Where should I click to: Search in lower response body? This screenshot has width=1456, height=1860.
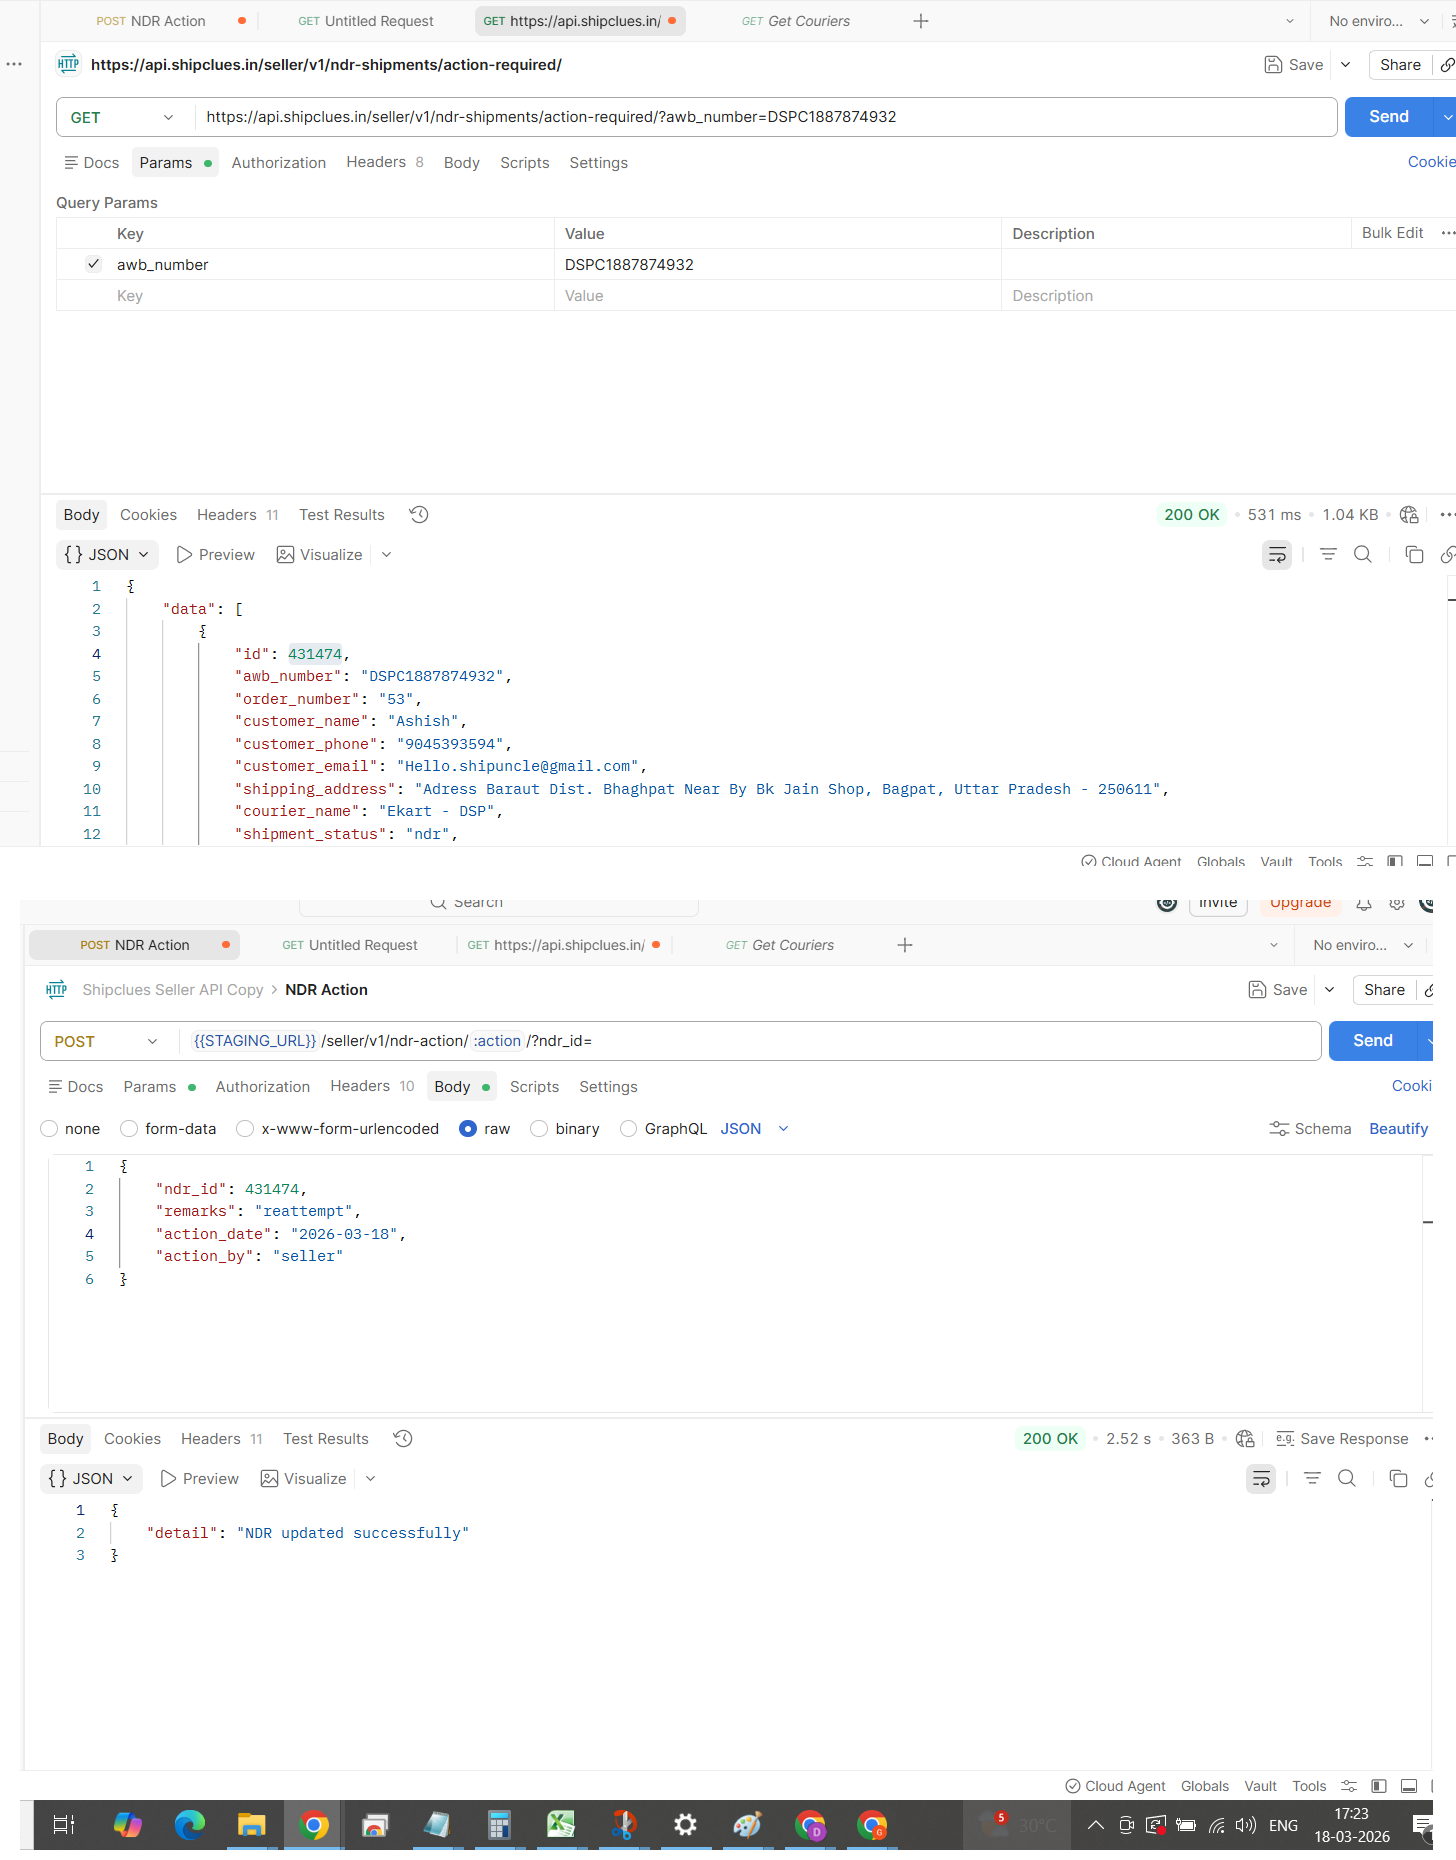pos(1346,1478)
